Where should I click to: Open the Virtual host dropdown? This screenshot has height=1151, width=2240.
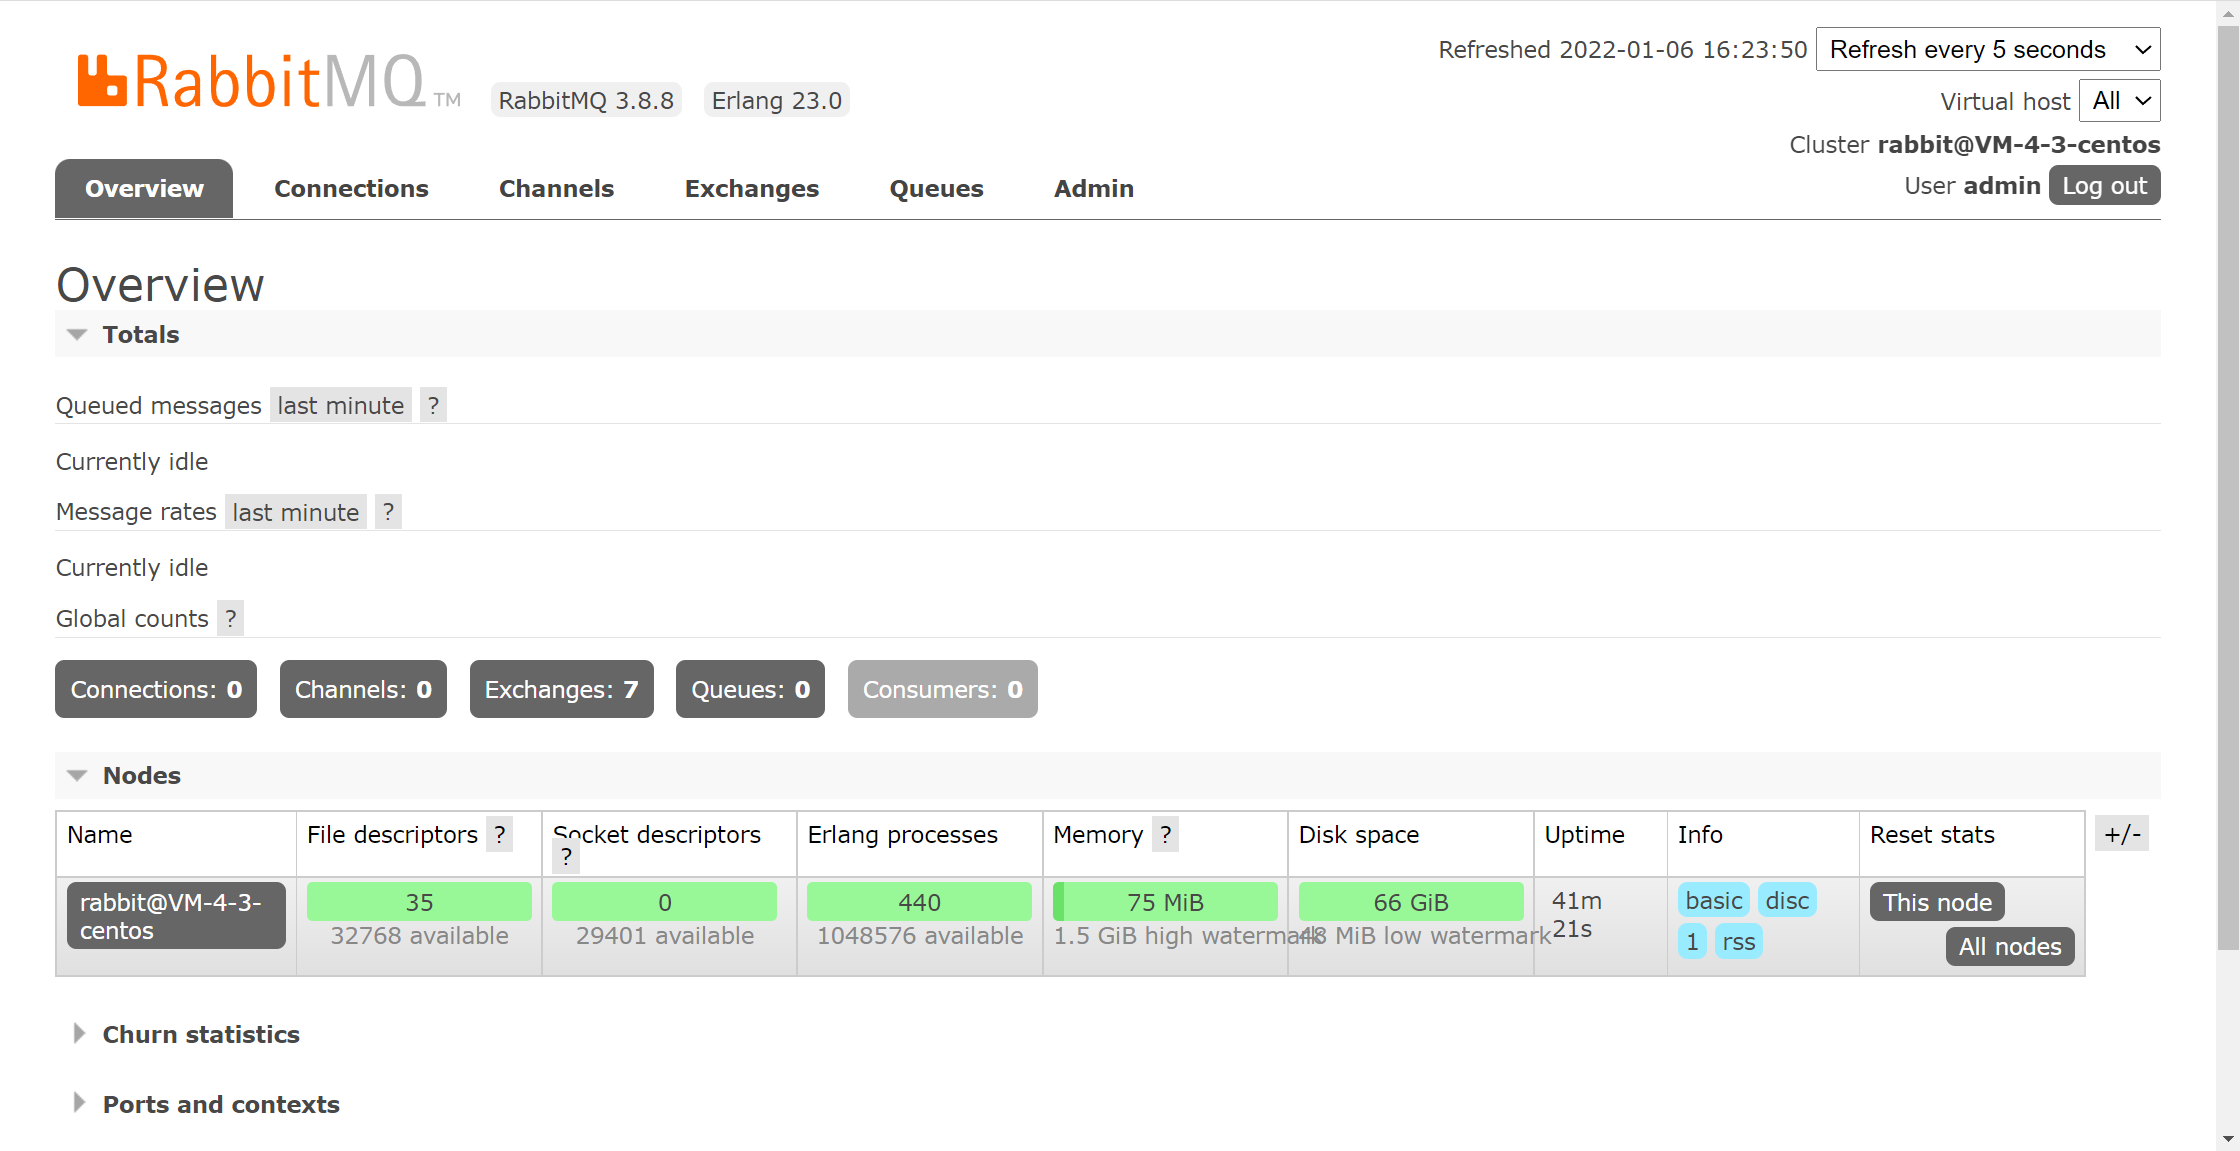click(2120, 100)
